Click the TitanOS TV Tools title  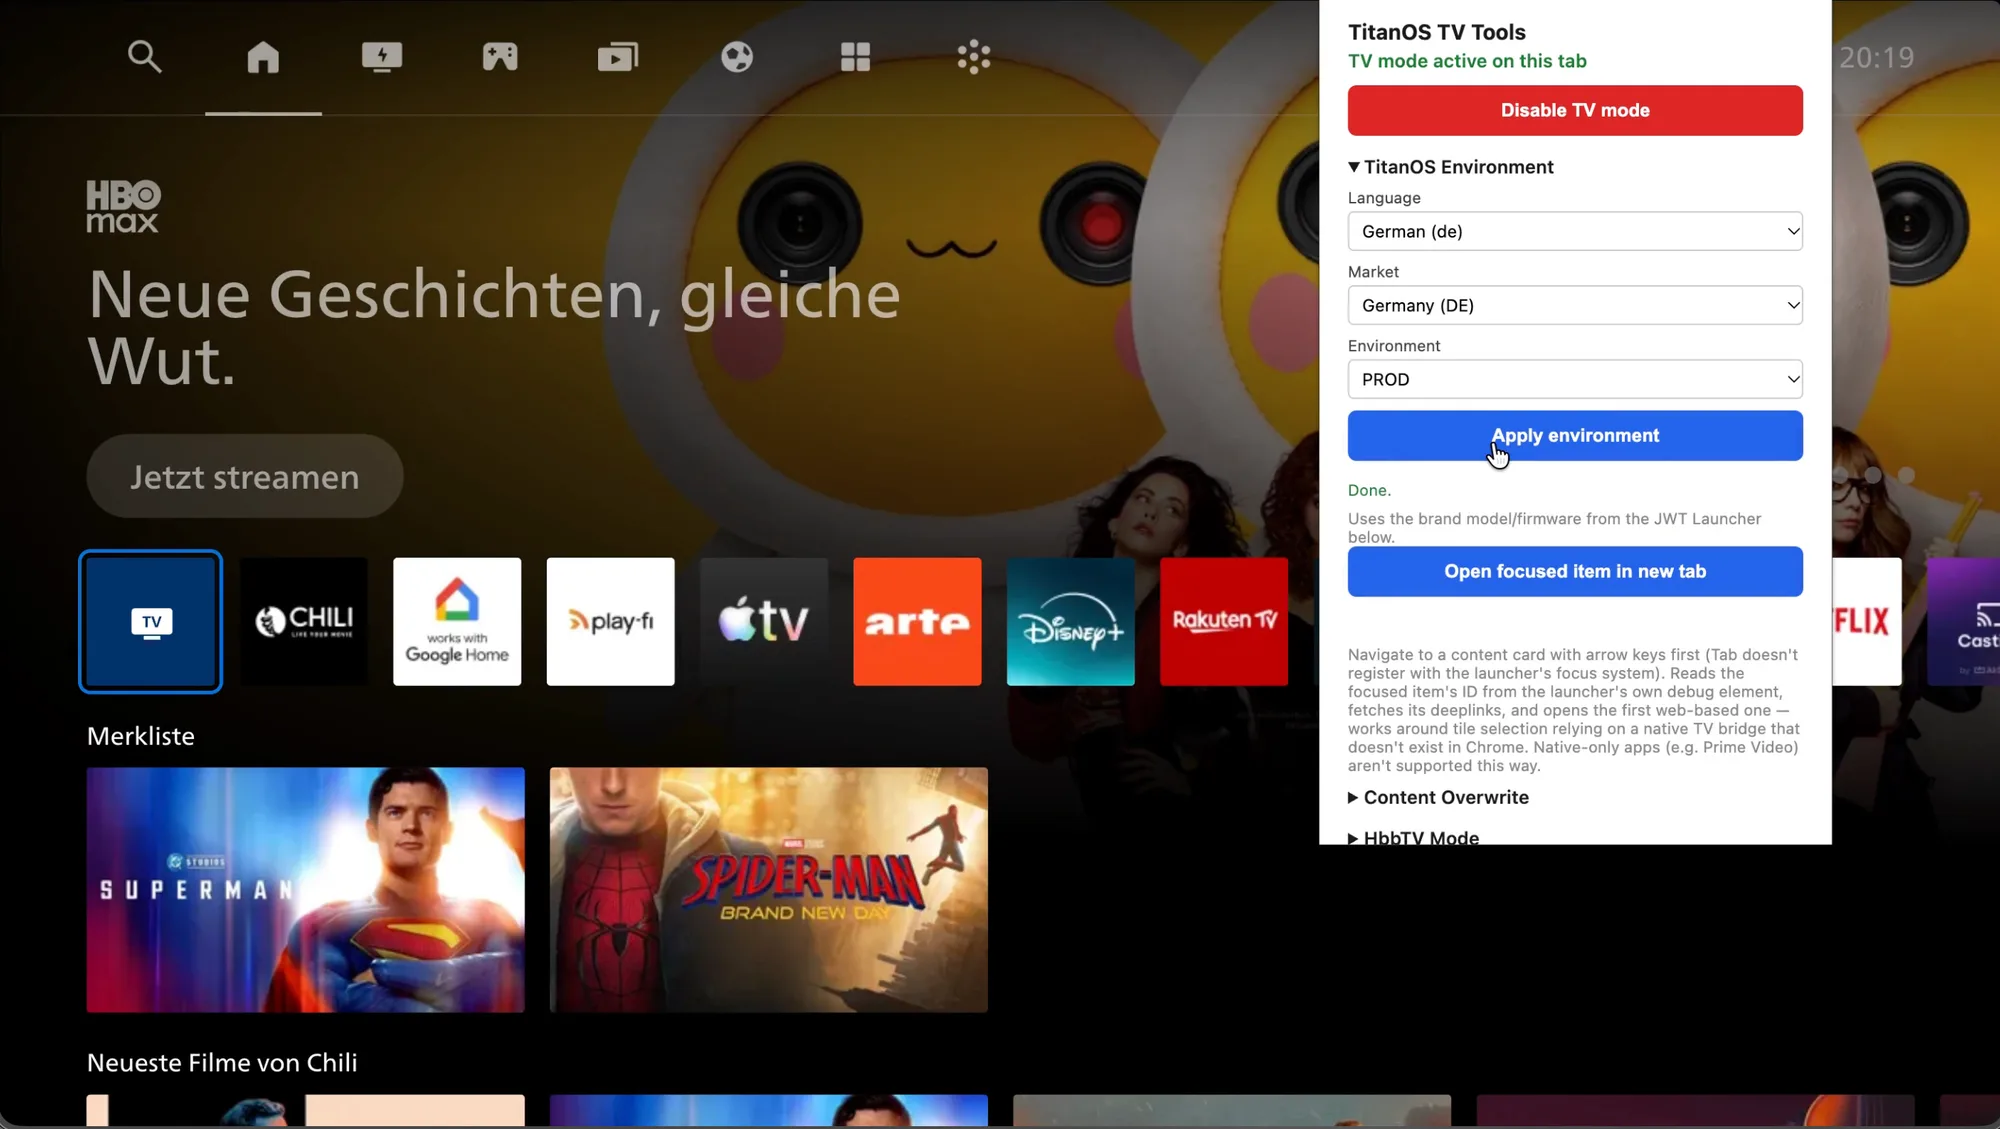tap(1437, 32)
